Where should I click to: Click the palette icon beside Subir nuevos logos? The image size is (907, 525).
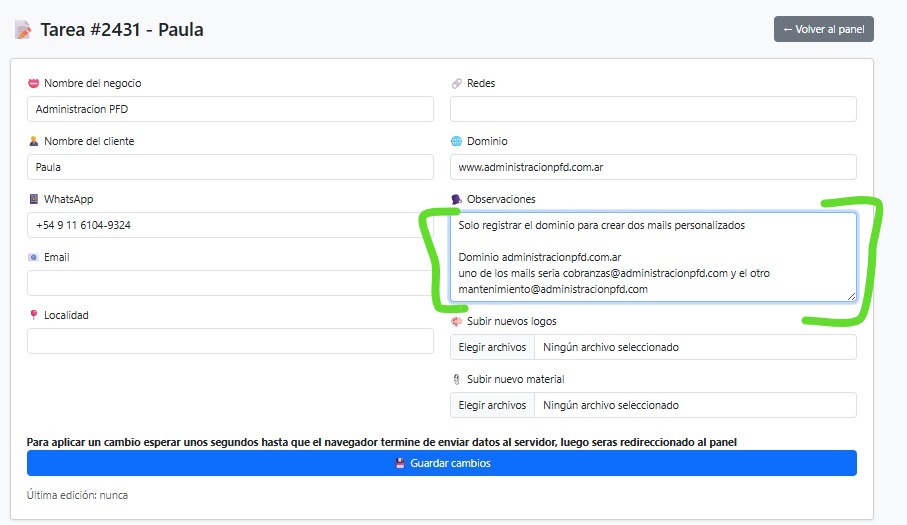[456, 321]
